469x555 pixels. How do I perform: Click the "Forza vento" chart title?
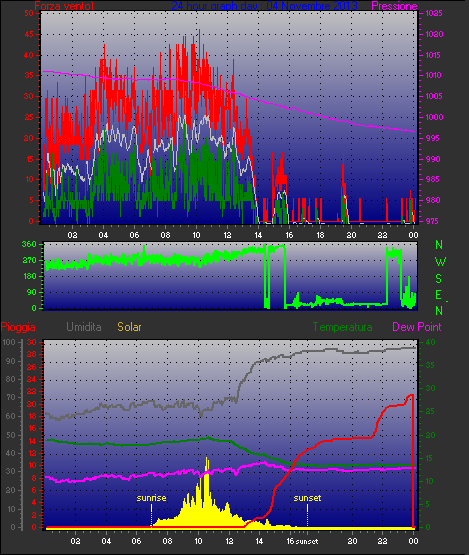(64, 6)
